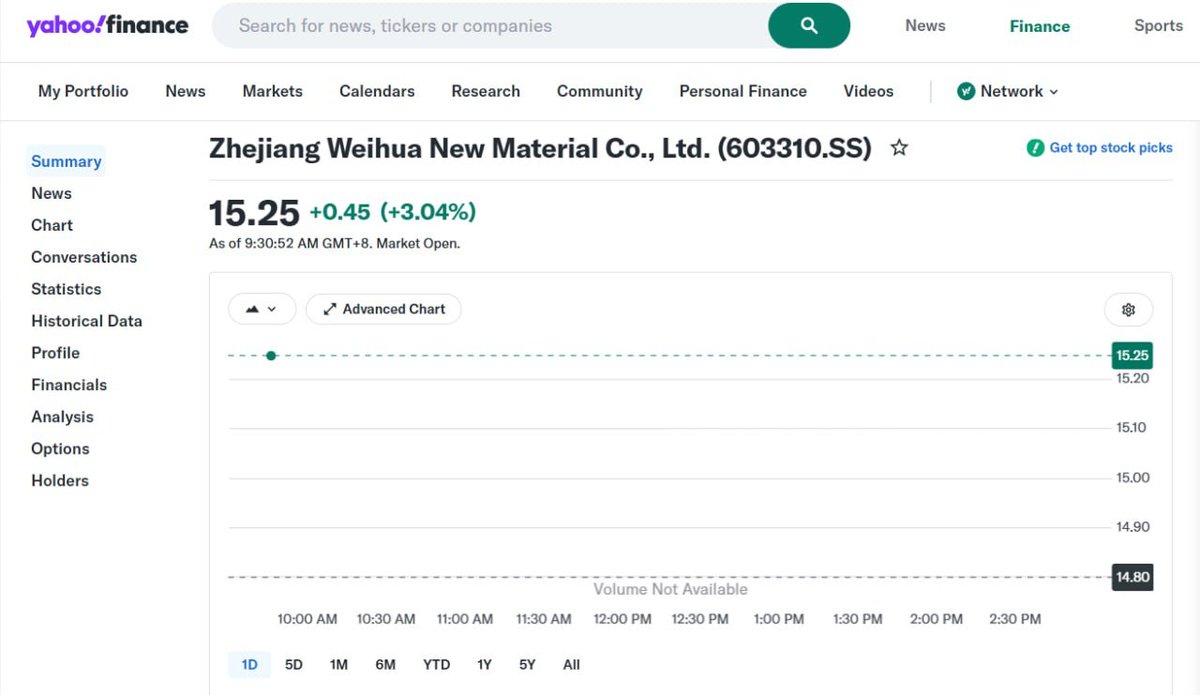The image size is (1200, 695).
Task: Select News in left sidebar
Action: 51,193
